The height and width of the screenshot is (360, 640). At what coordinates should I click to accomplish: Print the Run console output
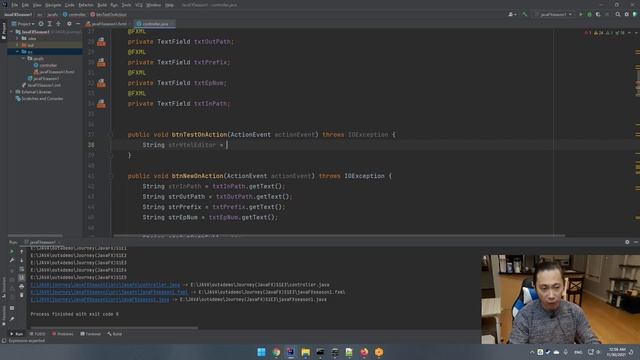22,287
